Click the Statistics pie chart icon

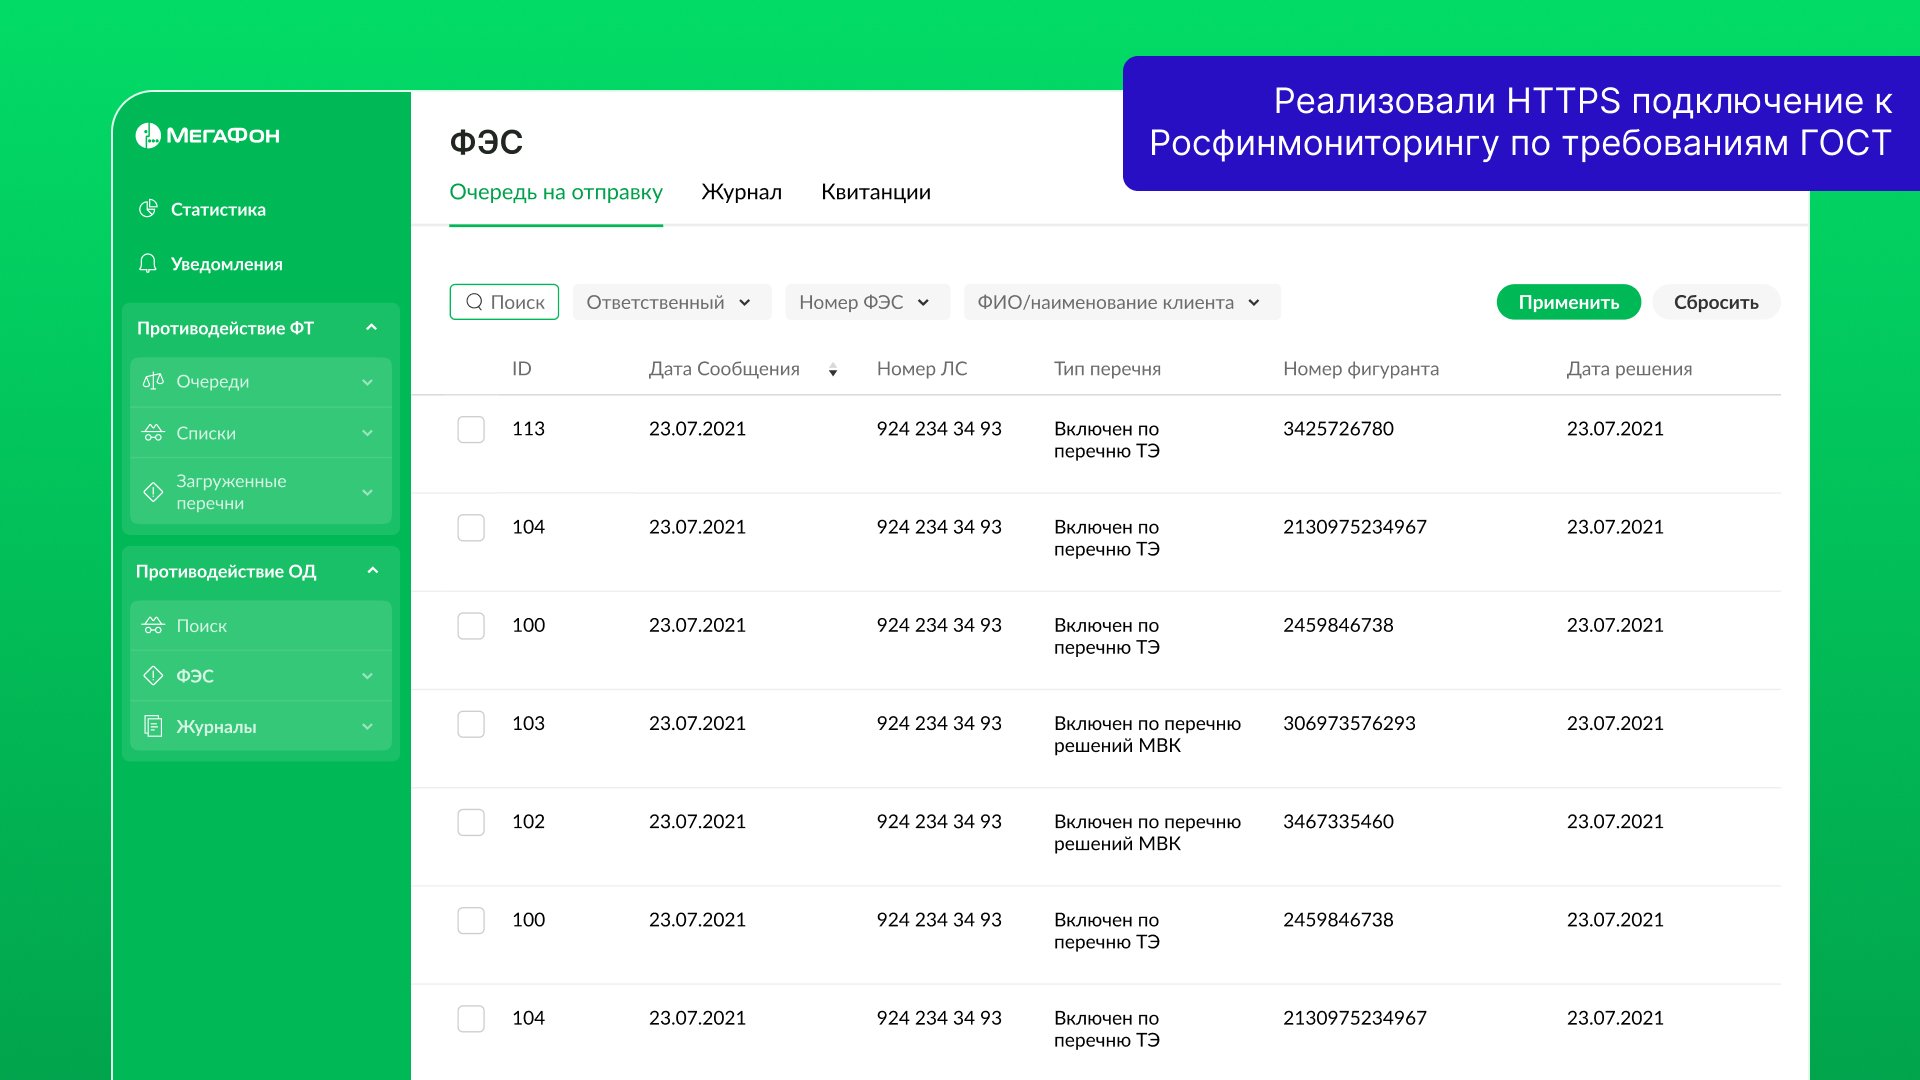(148, 209)
